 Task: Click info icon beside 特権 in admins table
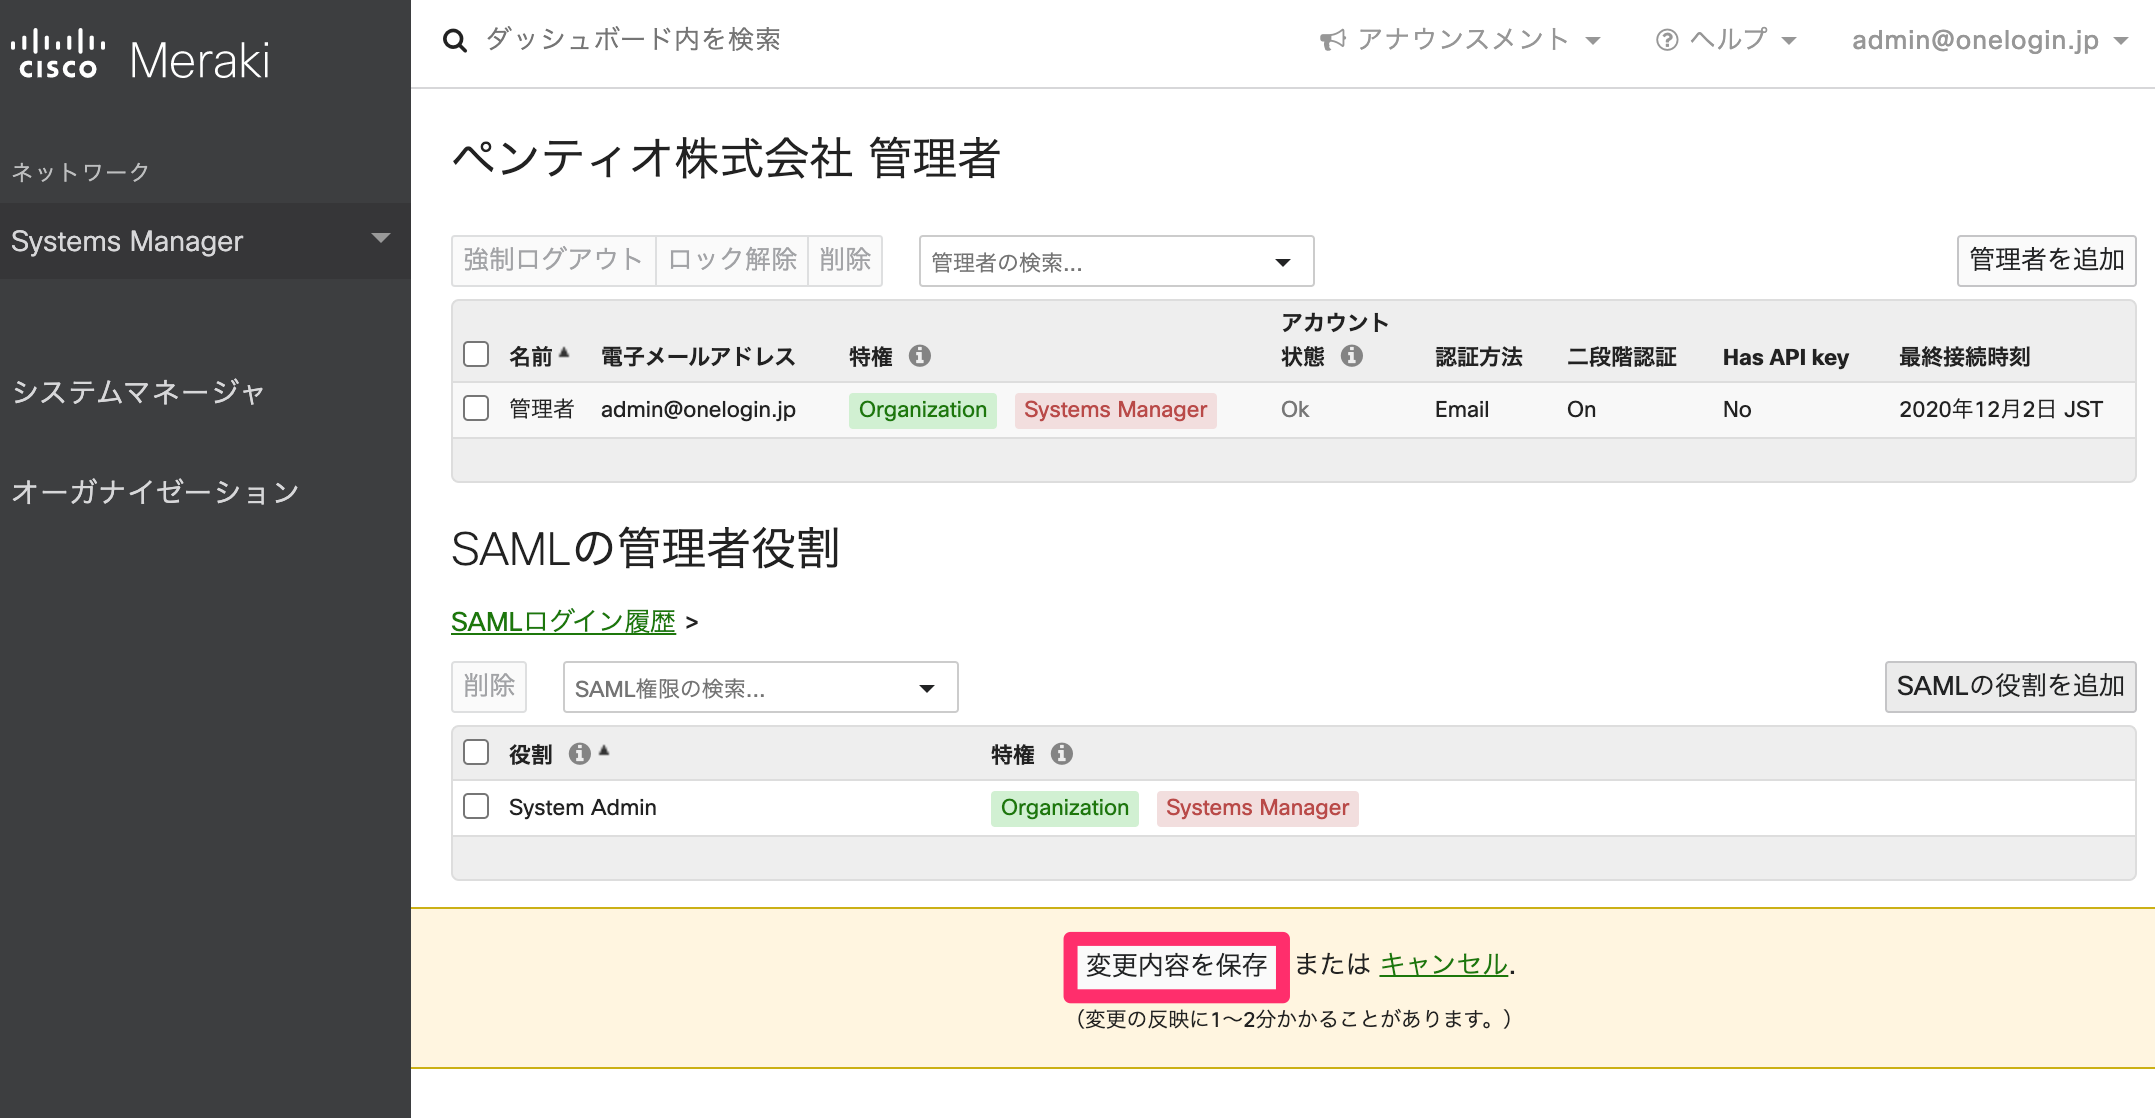click(920, 356)
